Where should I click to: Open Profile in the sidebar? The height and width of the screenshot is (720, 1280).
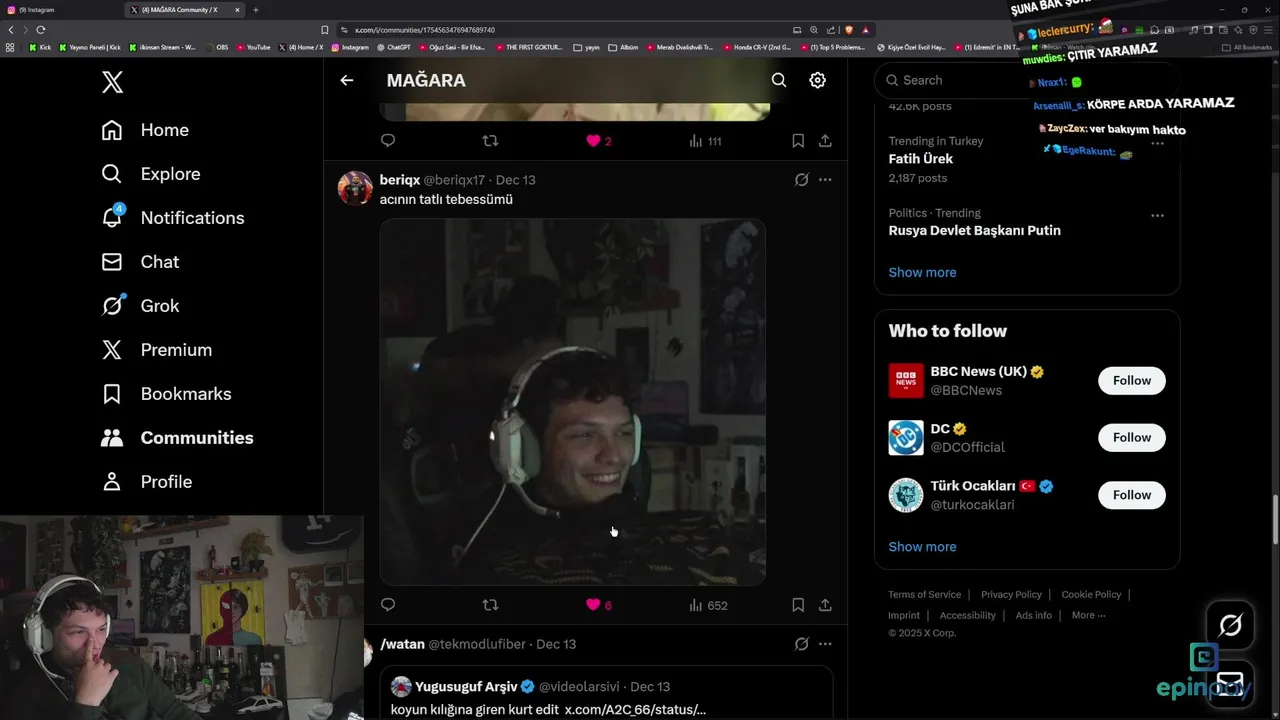(x=146, y=482)
